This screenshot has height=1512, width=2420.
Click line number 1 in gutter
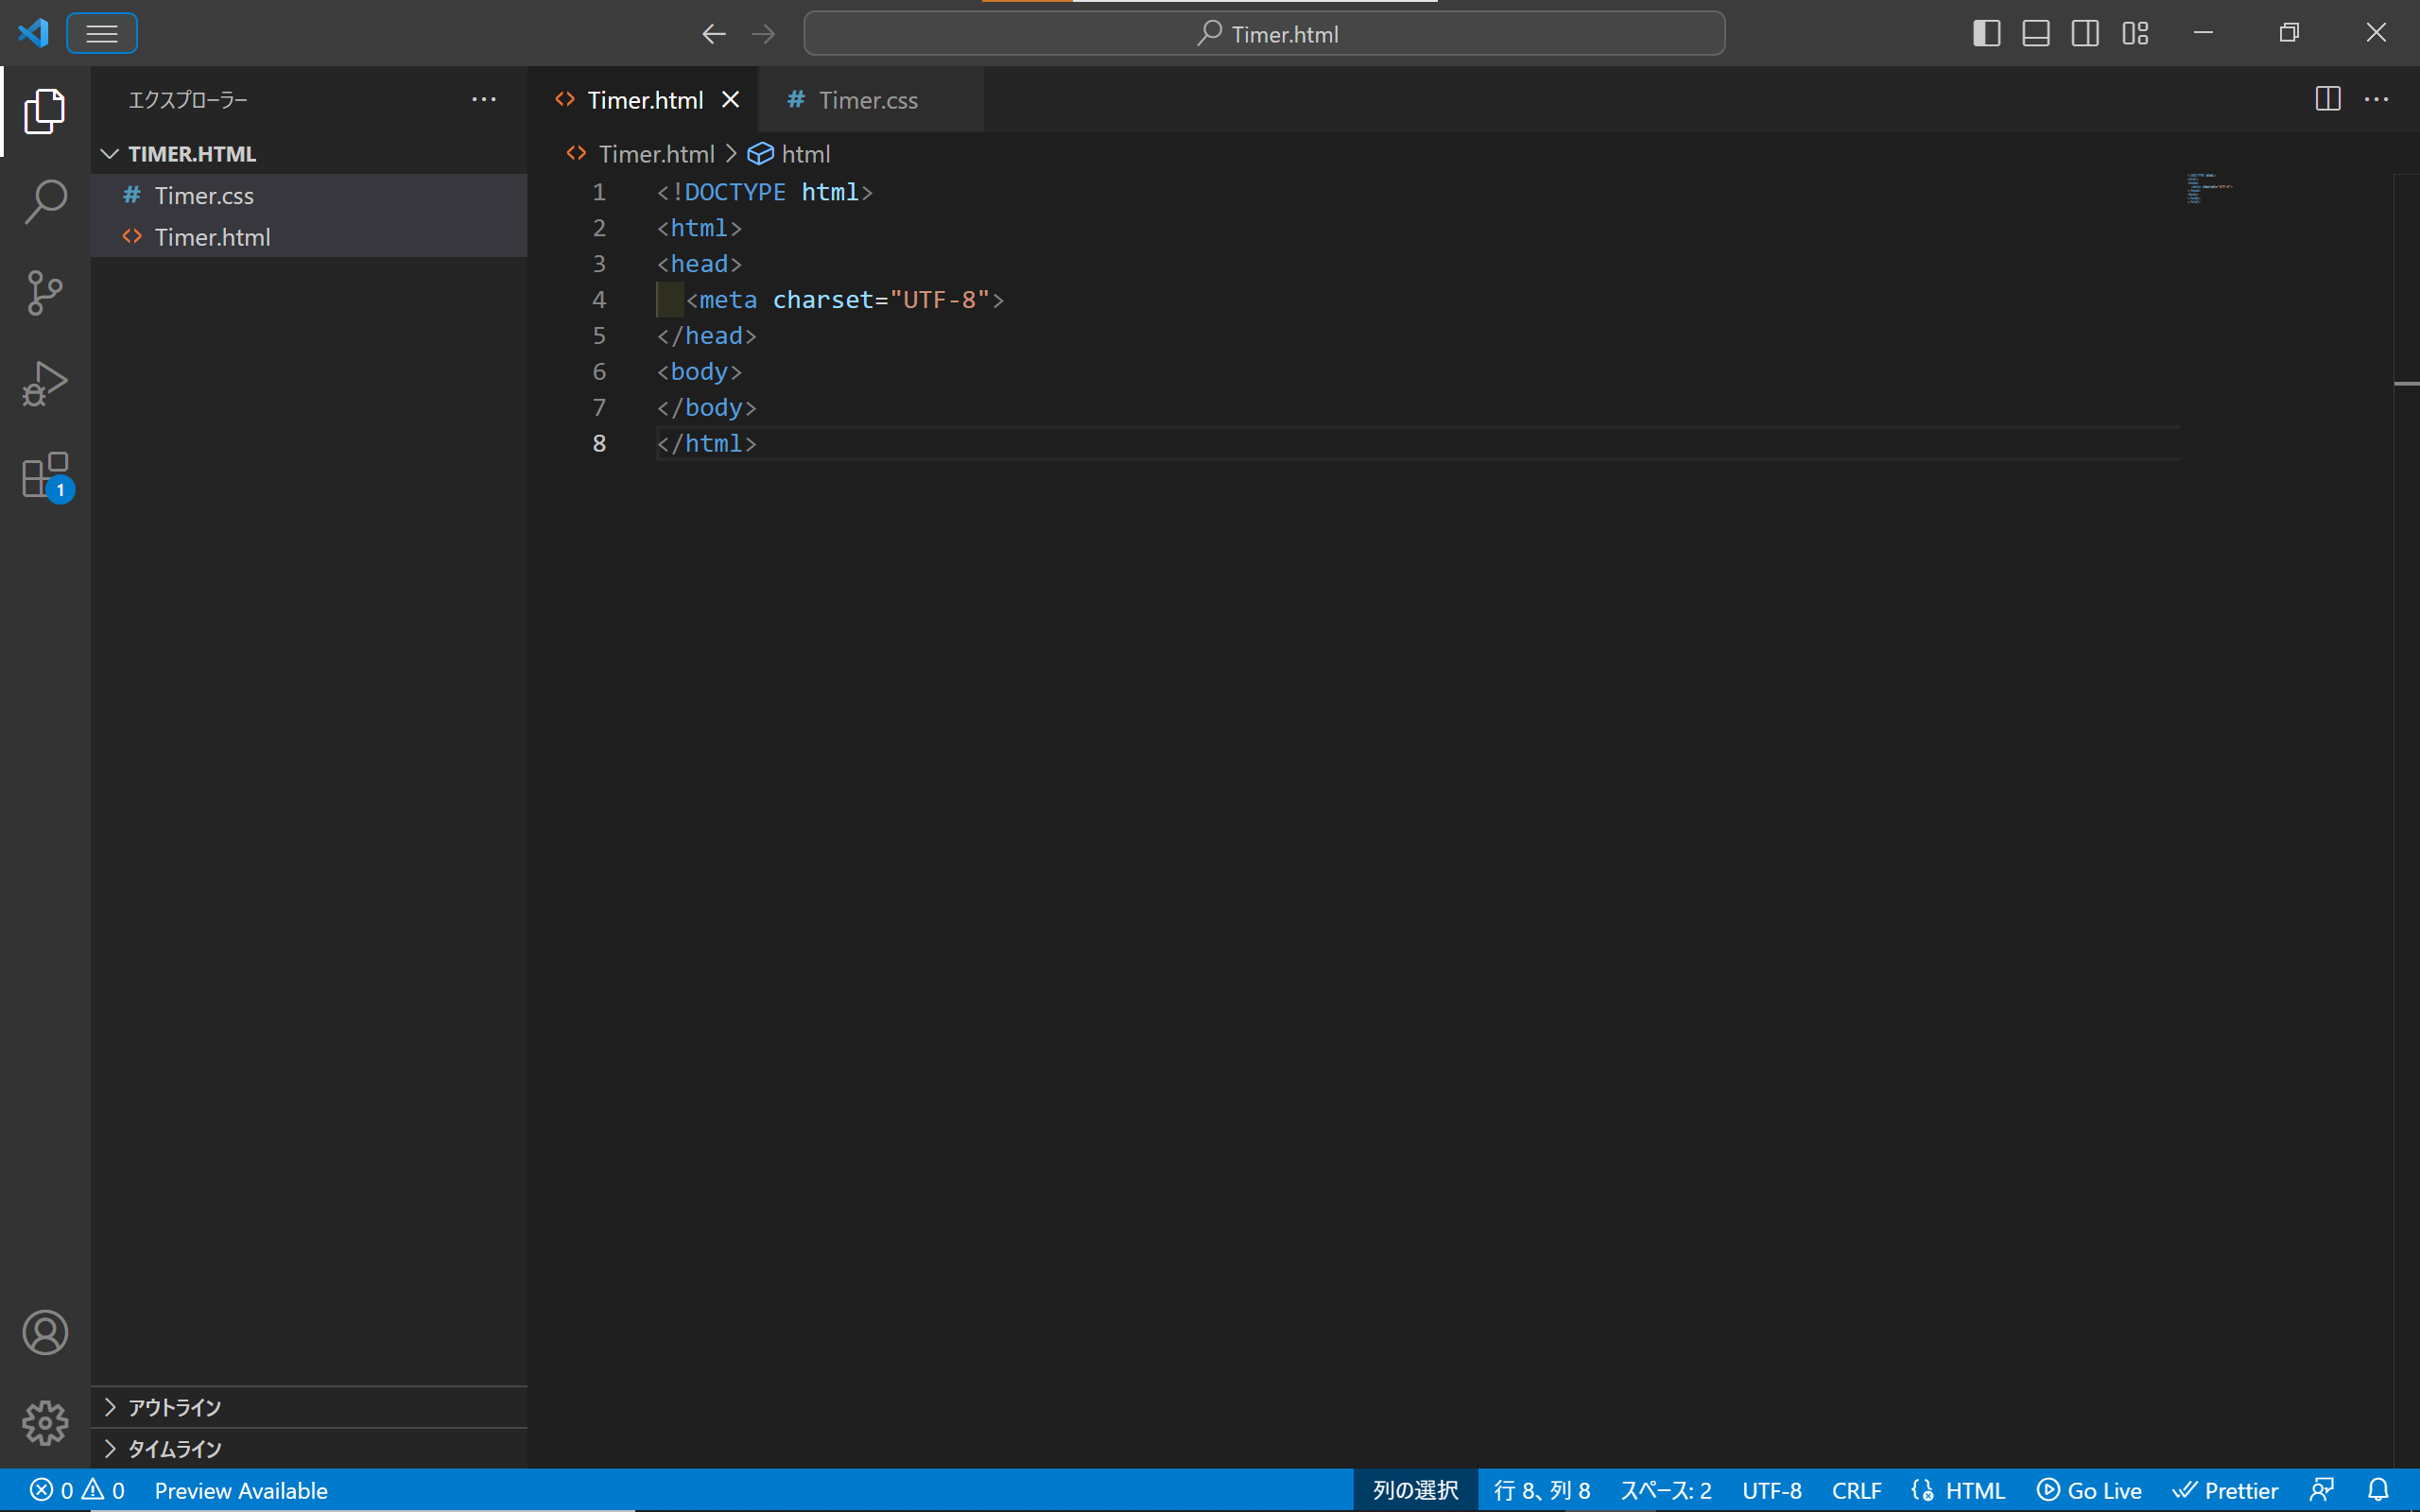[x=599, y=191]
